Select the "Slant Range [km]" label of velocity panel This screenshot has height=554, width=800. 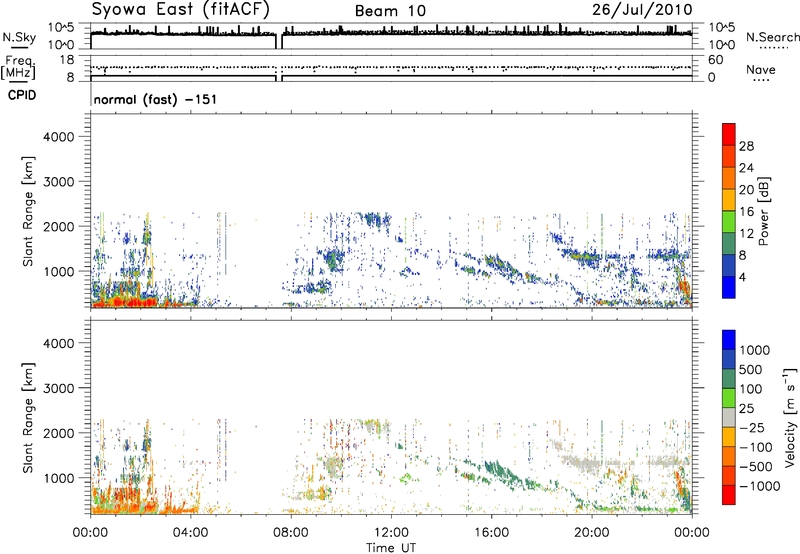point(28,418)
